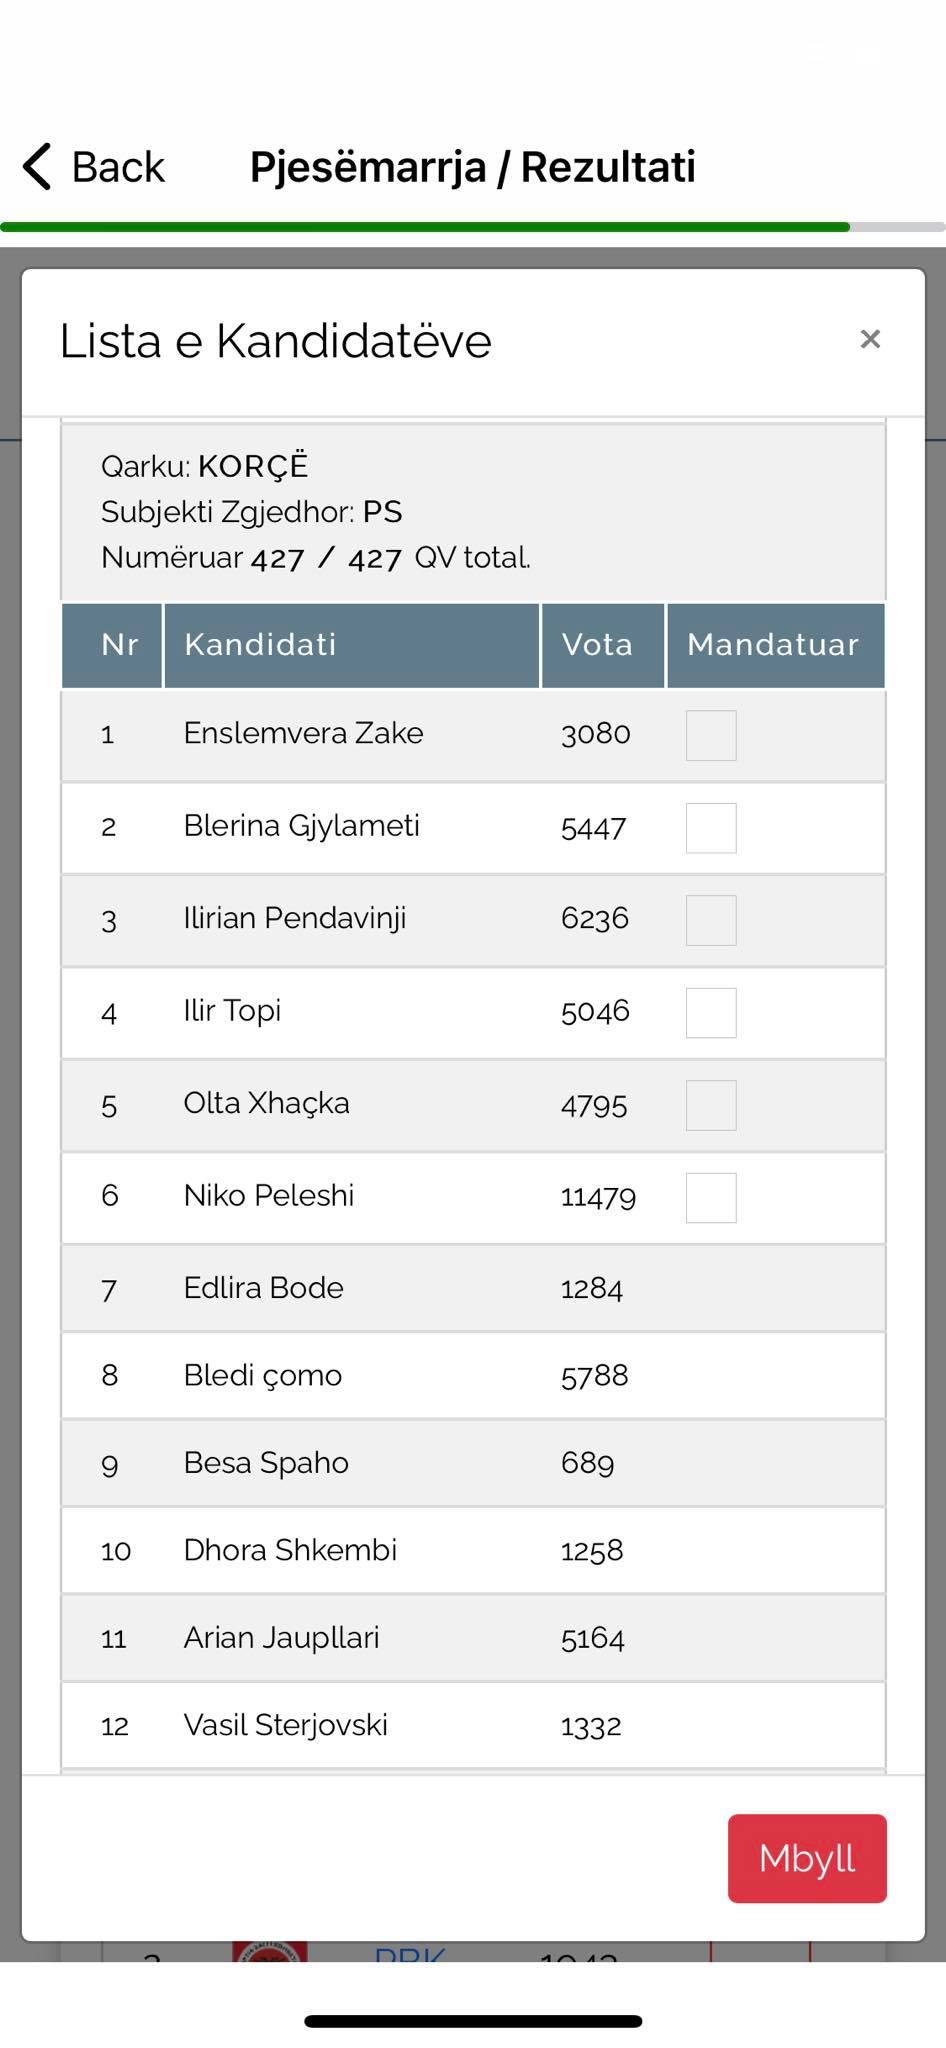Select Mandatuar checkbox for Olta Xhaçka

711,1105
